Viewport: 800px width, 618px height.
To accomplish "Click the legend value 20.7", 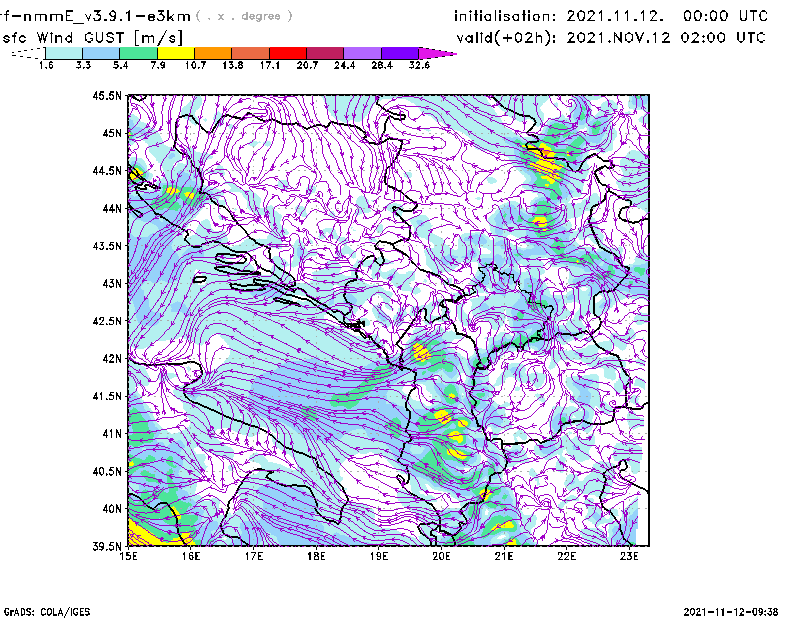I will tap(307, 65).
